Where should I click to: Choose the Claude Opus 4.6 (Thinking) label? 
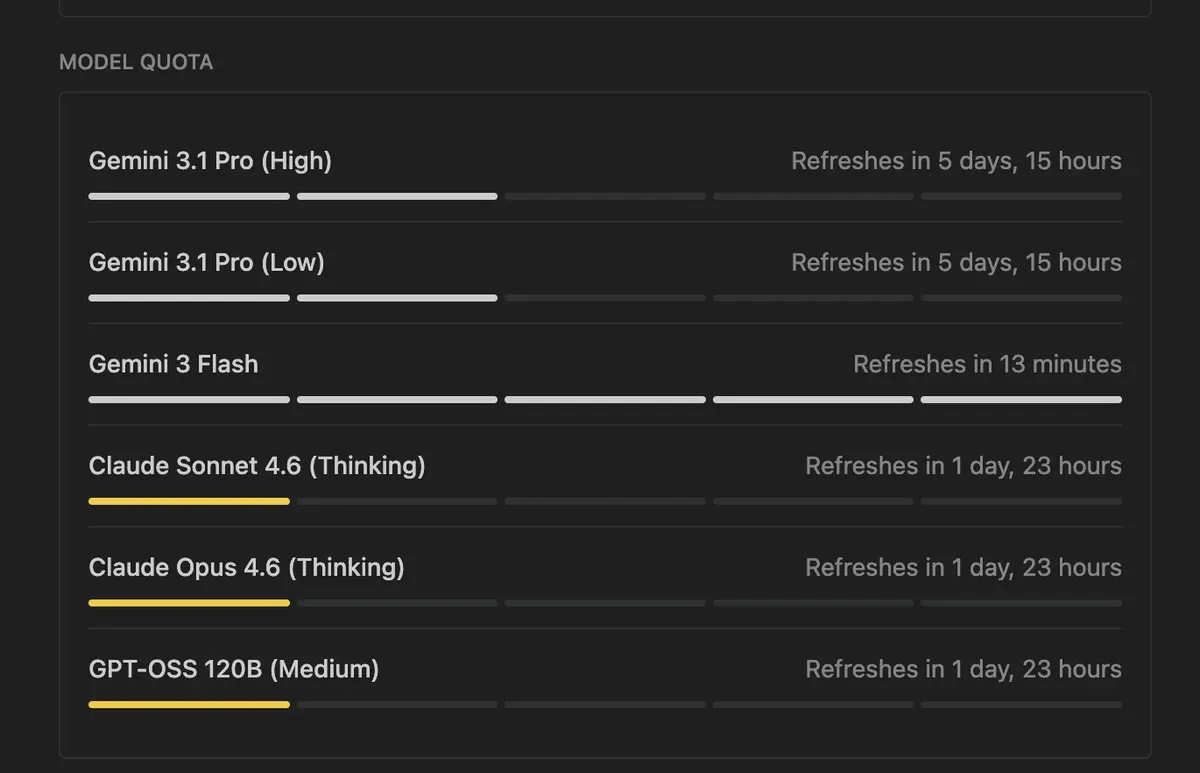(246, 568)
